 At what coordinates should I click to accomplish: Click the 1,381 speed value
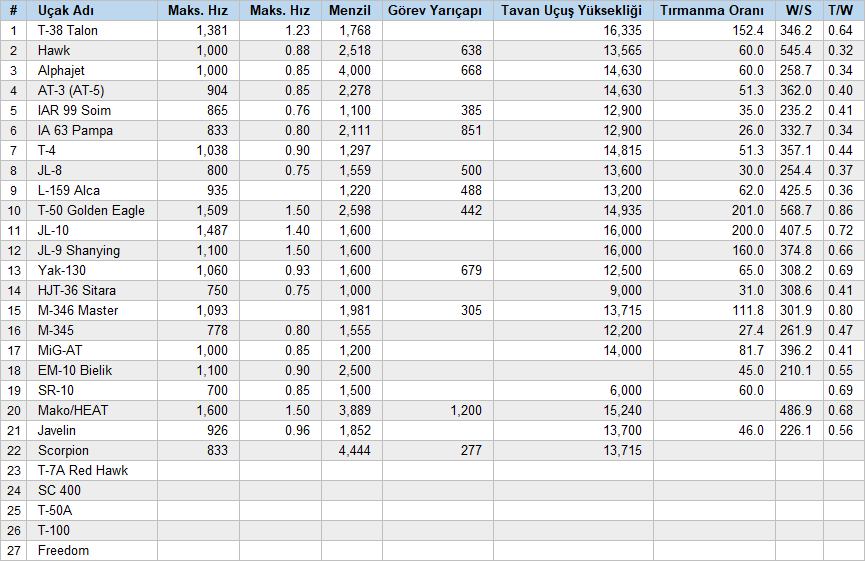pyautogui.click(x=212, y=30)
